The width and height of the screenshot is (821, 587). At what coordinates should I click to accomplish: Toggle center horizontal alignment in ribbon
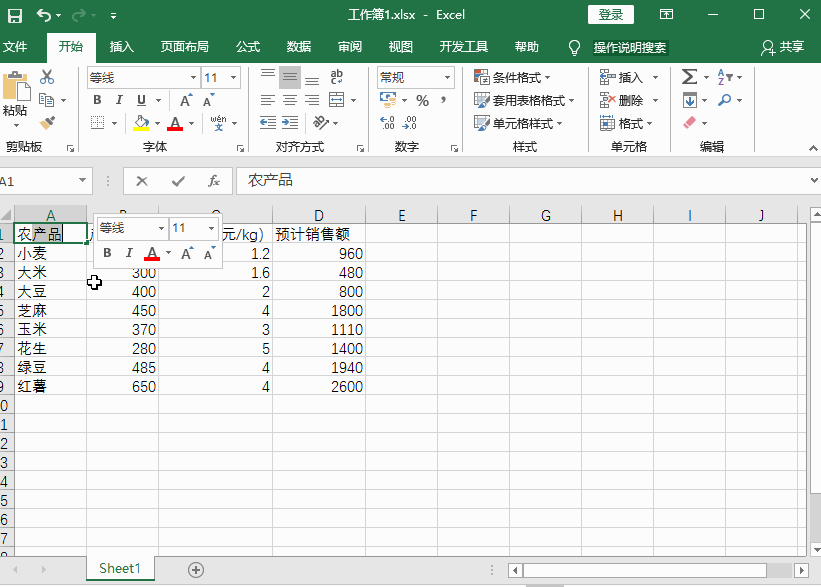pos(289,100)
